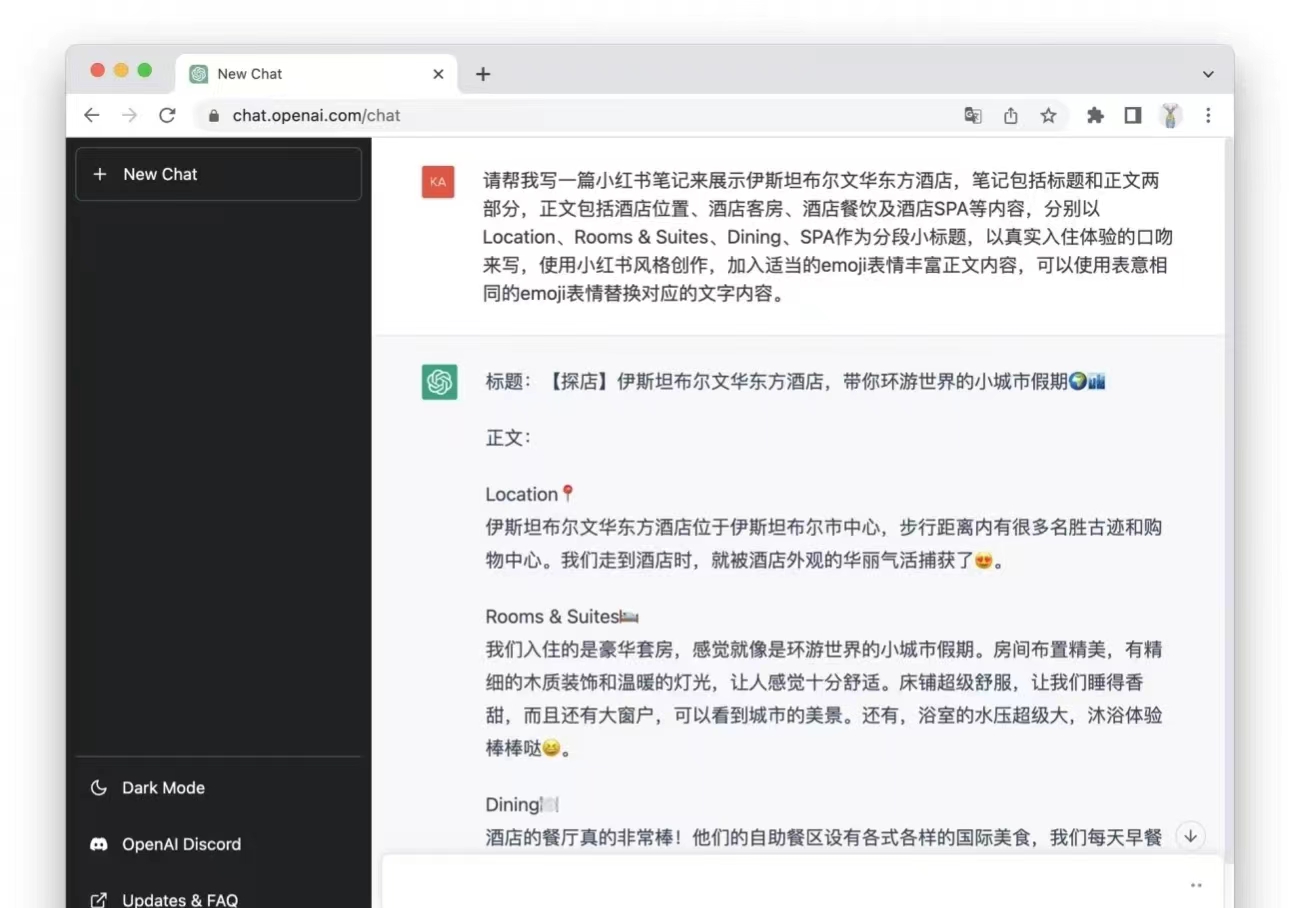Open the Chrome profile avatar
The image size is (1300, 908).
point(1171,116)
